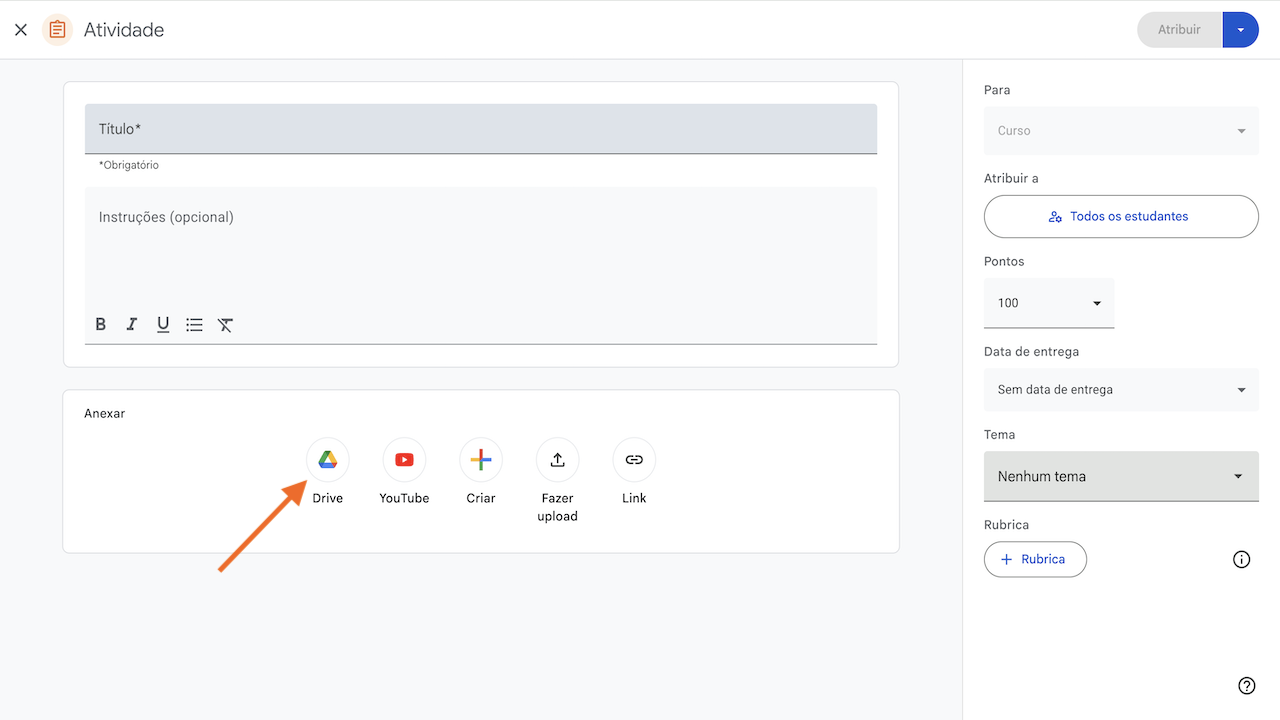This screenshot has height=720, width=1280.
Task: Toggle italic formatting in instructions
Action: click(131, 324)
